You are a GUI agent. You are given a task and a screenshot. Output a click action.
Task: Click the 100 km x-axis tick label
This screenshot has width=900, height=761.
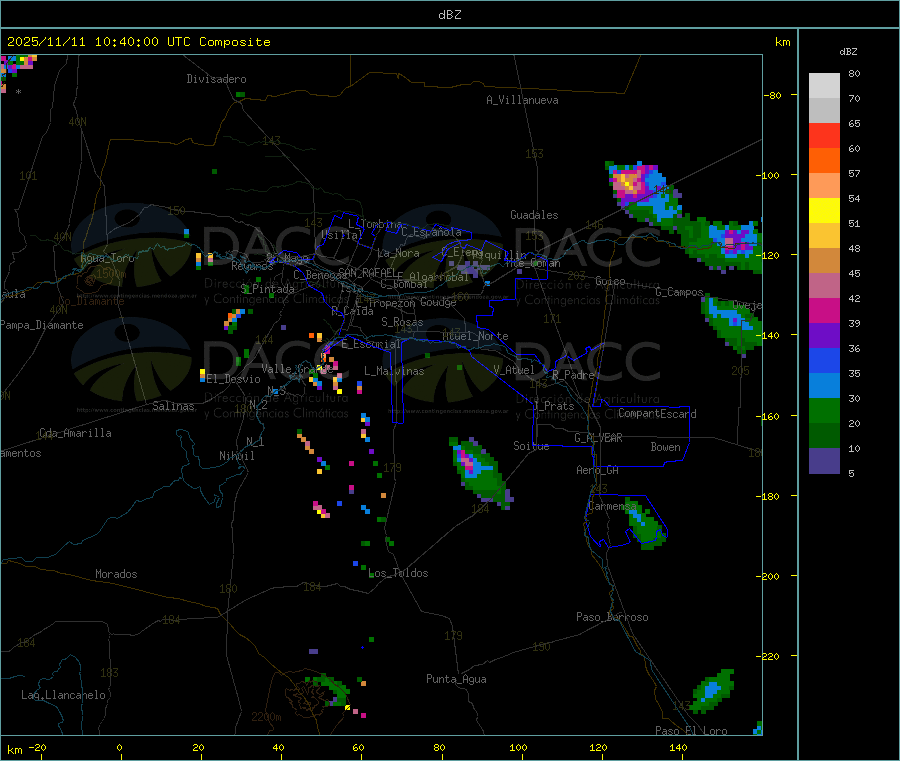point(518,747)
